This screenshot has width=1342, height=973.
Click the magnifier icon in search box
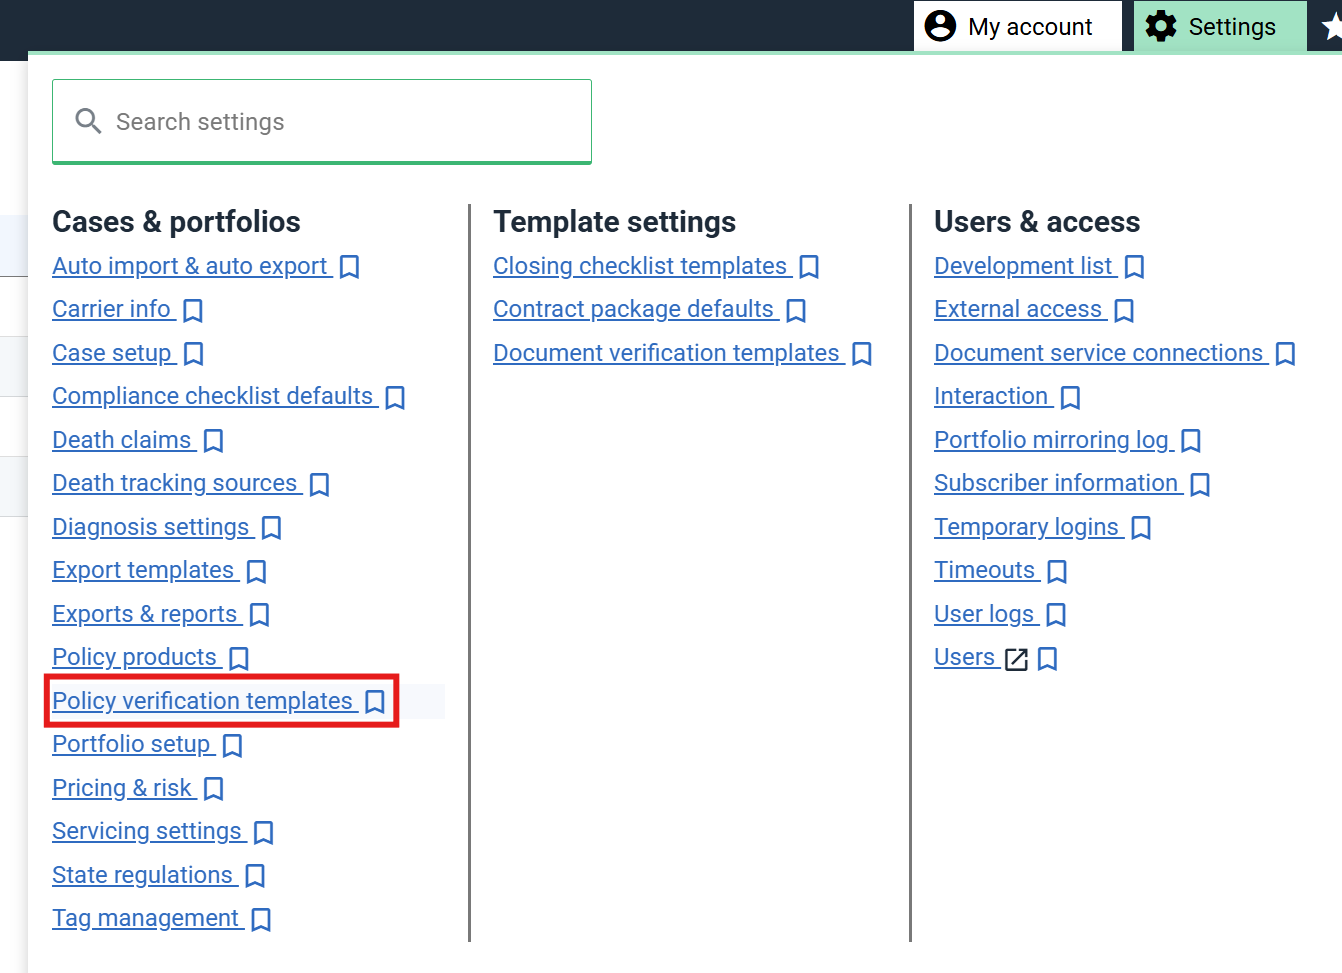click(x=89, y=122)
